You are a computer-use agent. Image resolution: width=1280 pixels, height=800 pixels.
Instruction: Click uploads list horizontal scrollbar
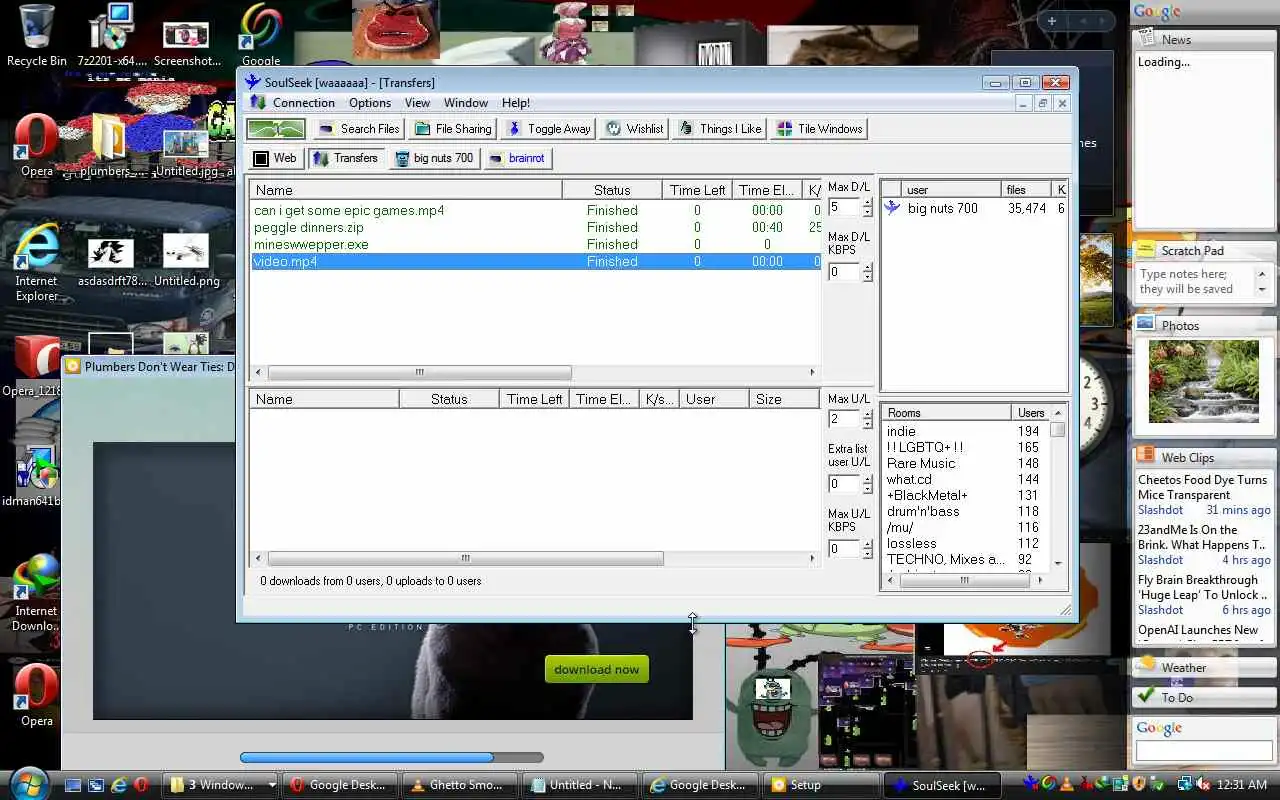pos(465,559)
